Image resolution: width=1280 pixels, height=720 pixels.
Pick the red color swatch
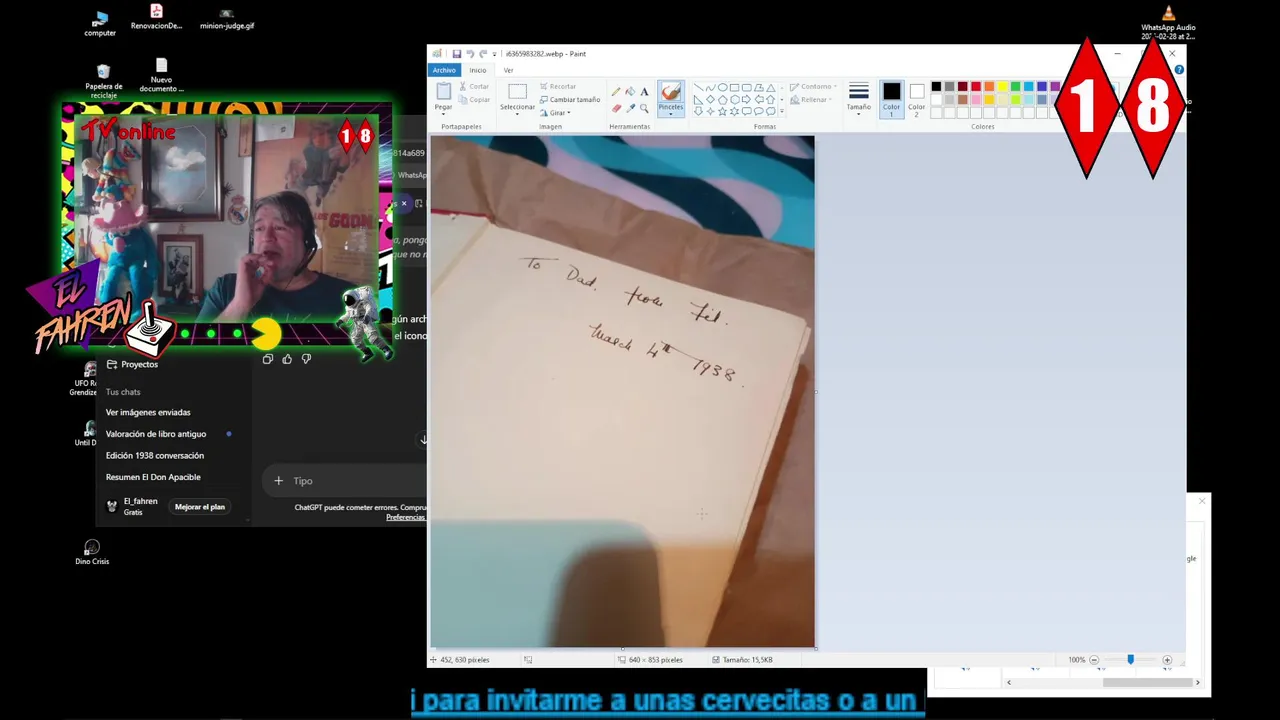click(975, 87)
